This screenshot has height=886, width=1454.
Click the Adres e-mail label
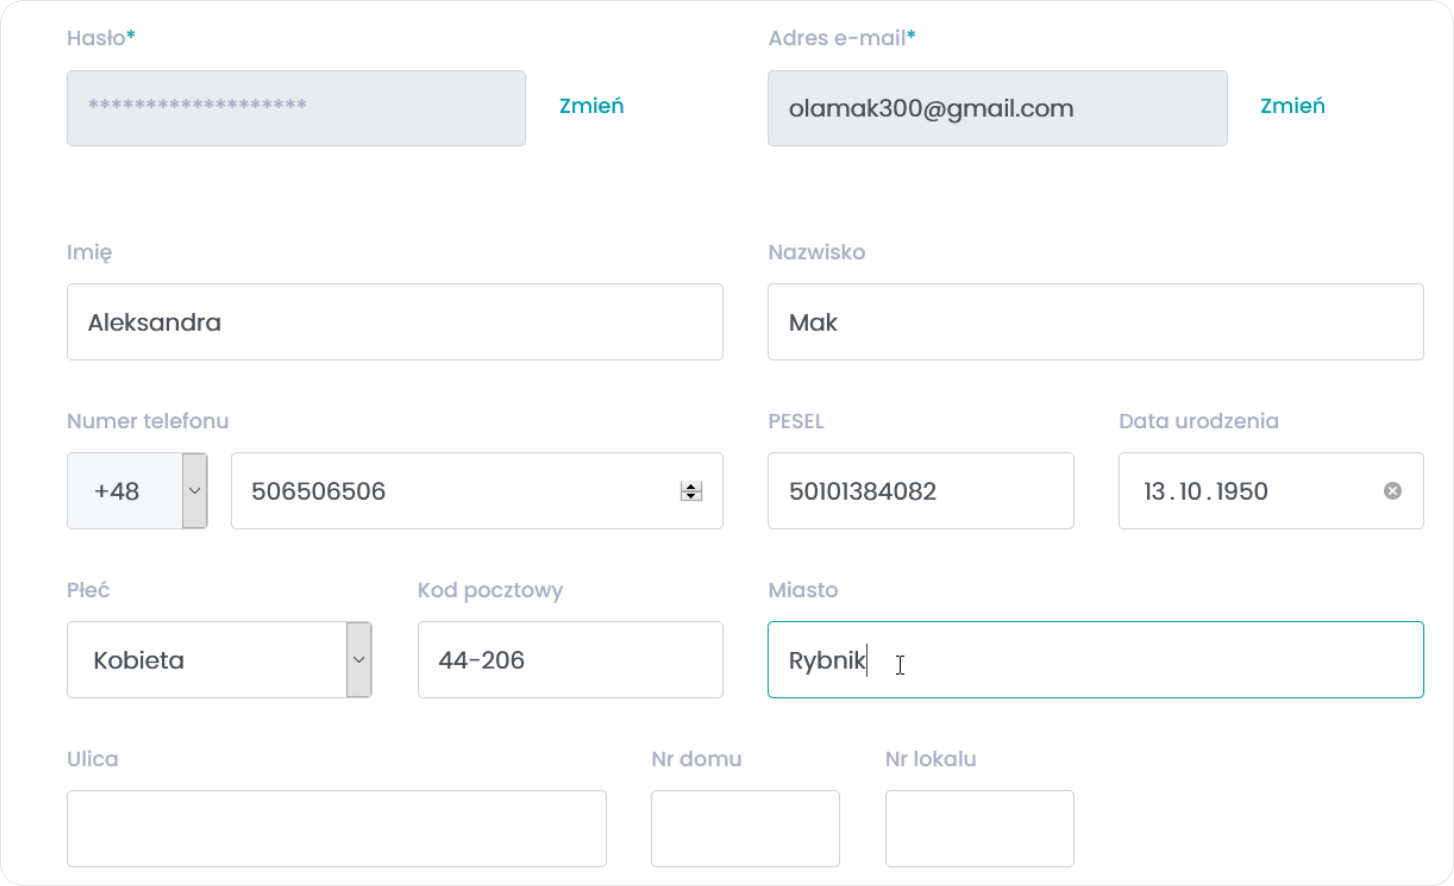pyautogui.click(x=842, y=38)
